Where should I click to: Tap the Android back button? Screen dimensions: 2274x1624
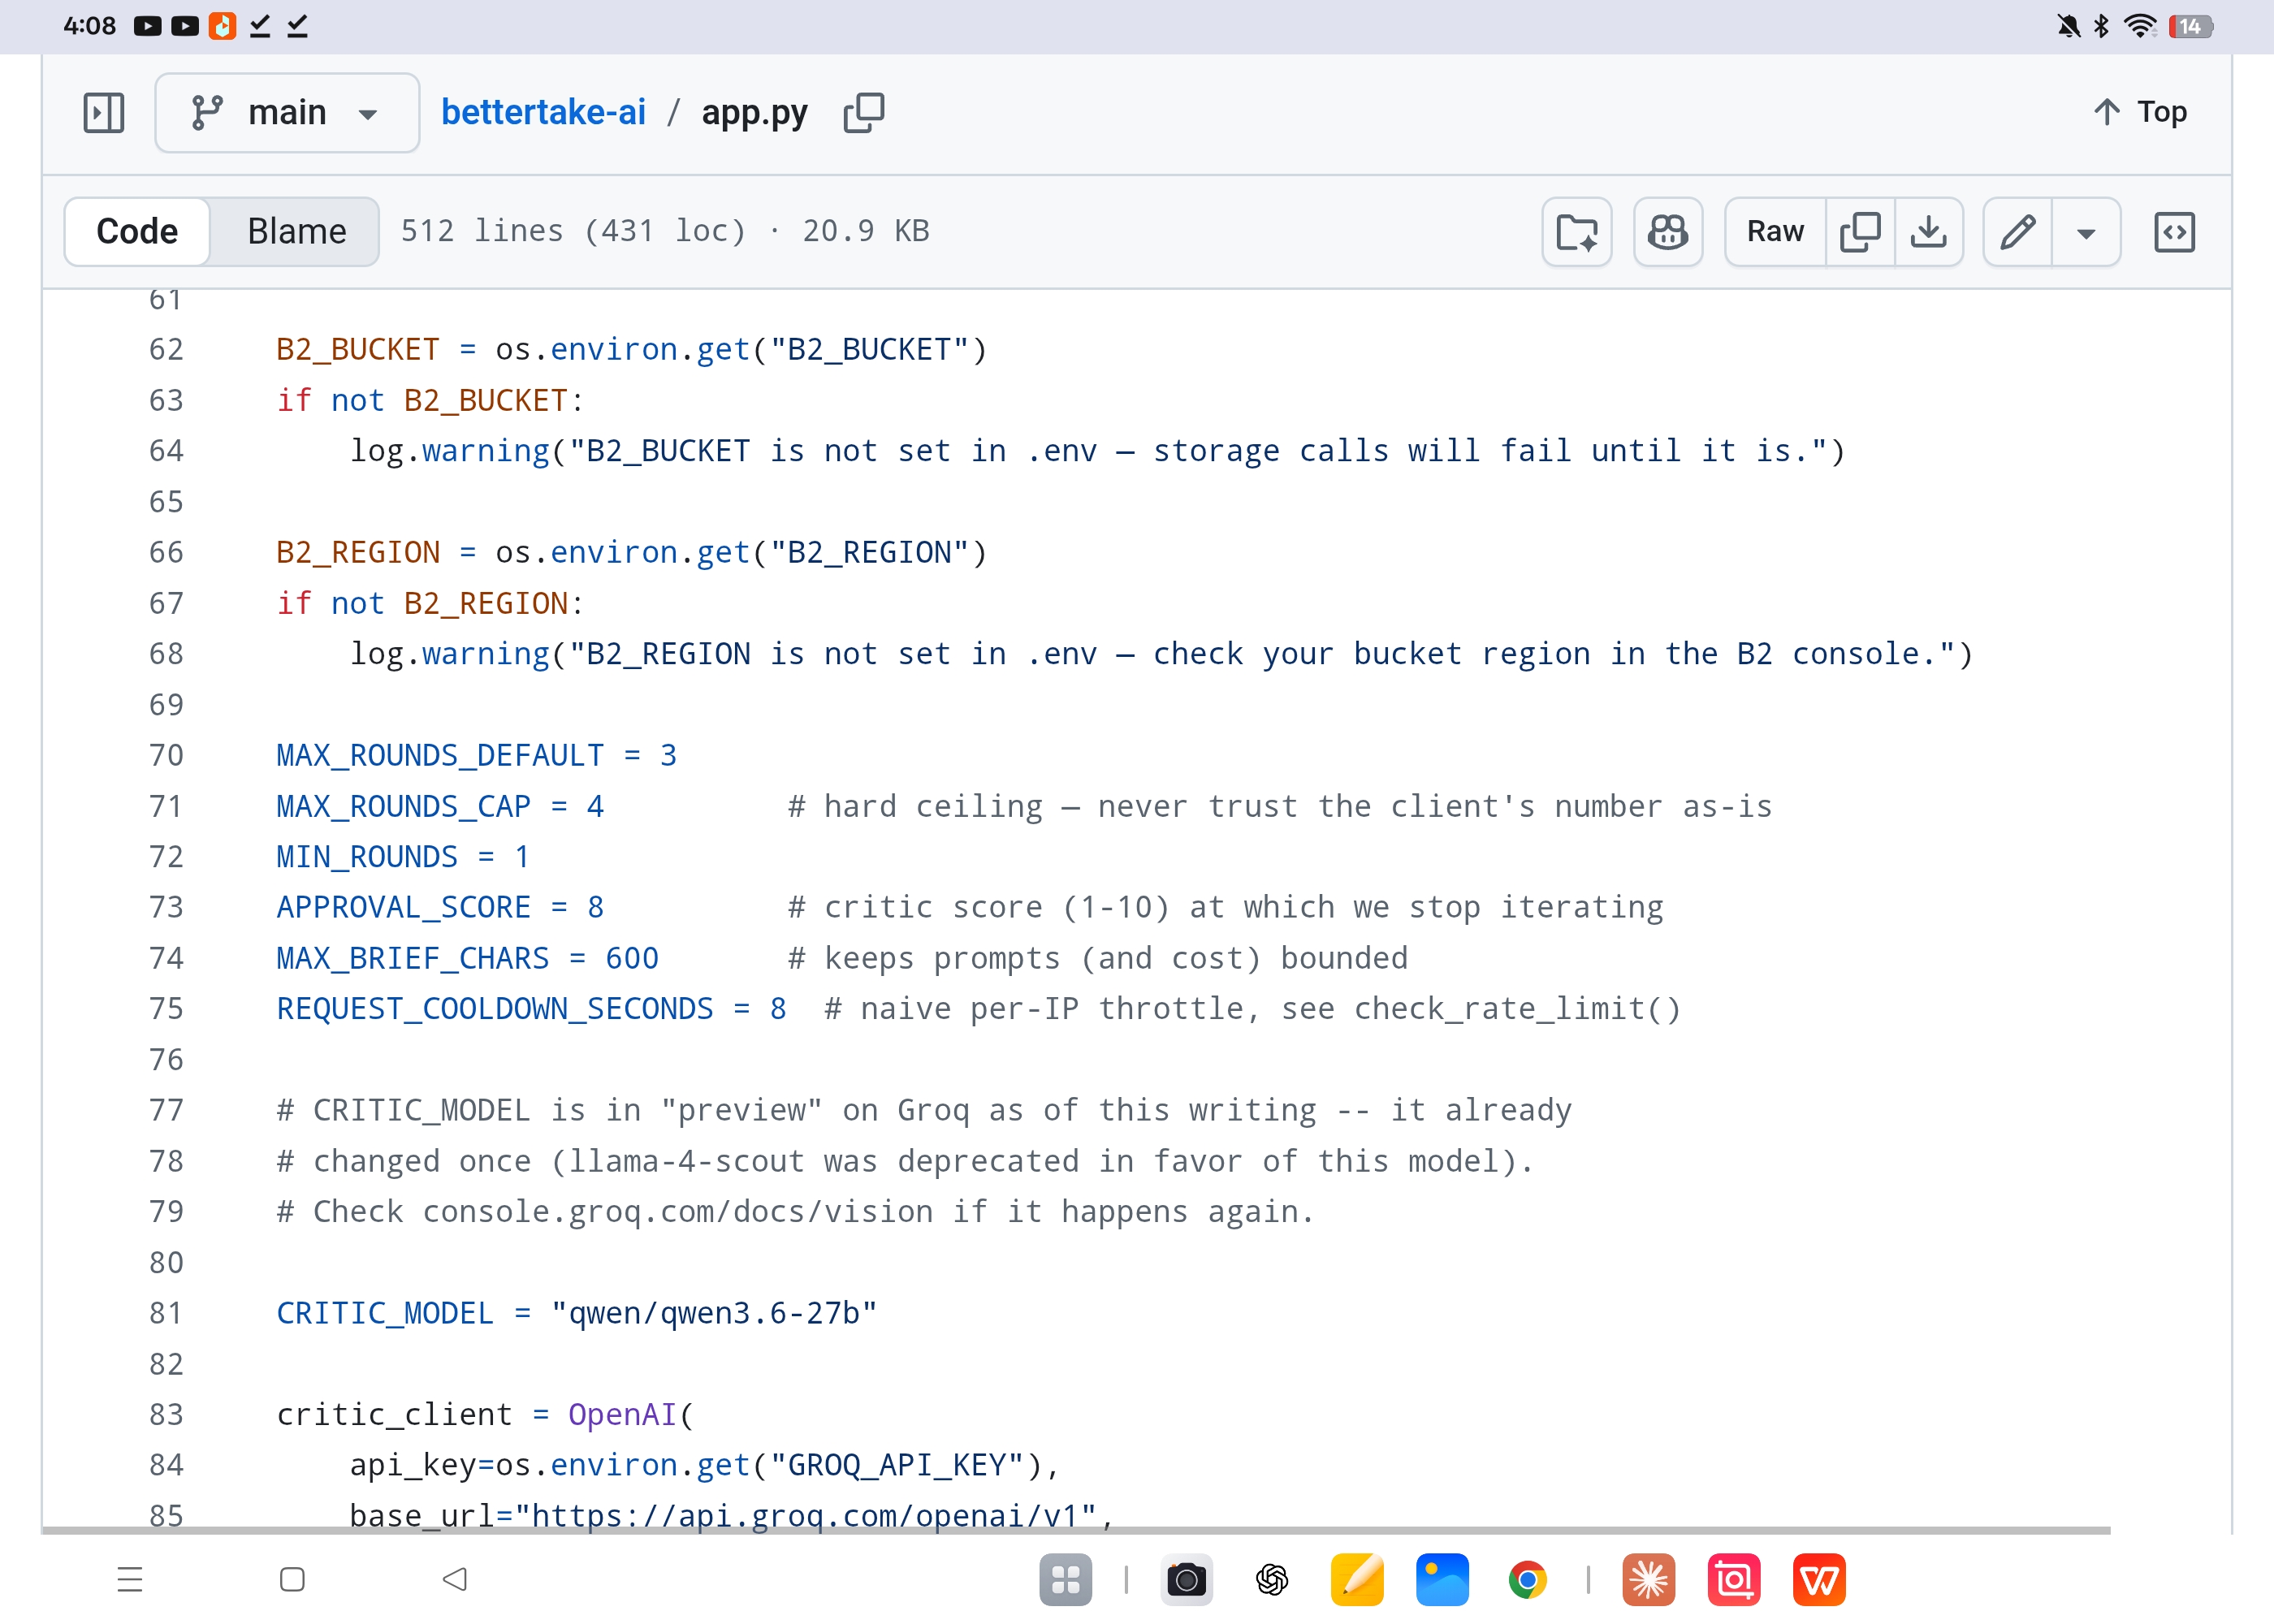455,1580
